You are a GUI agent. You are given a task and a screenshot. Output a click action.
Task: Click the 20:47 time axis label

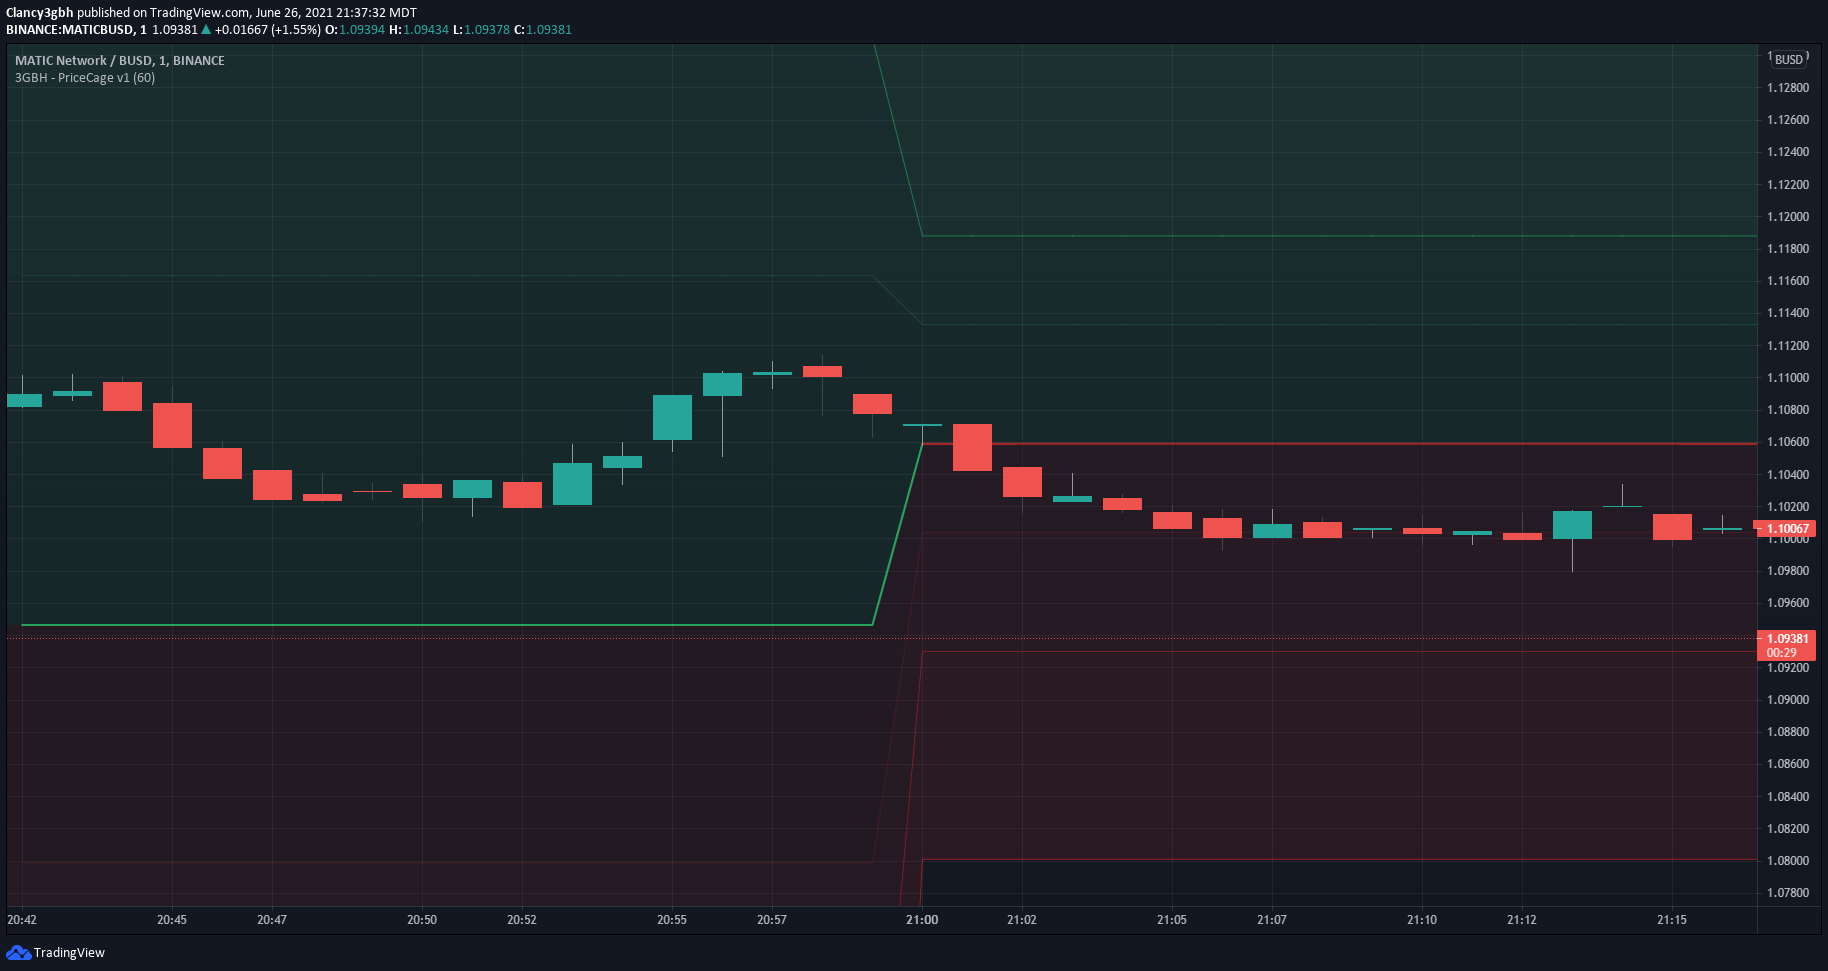point(272,920)
